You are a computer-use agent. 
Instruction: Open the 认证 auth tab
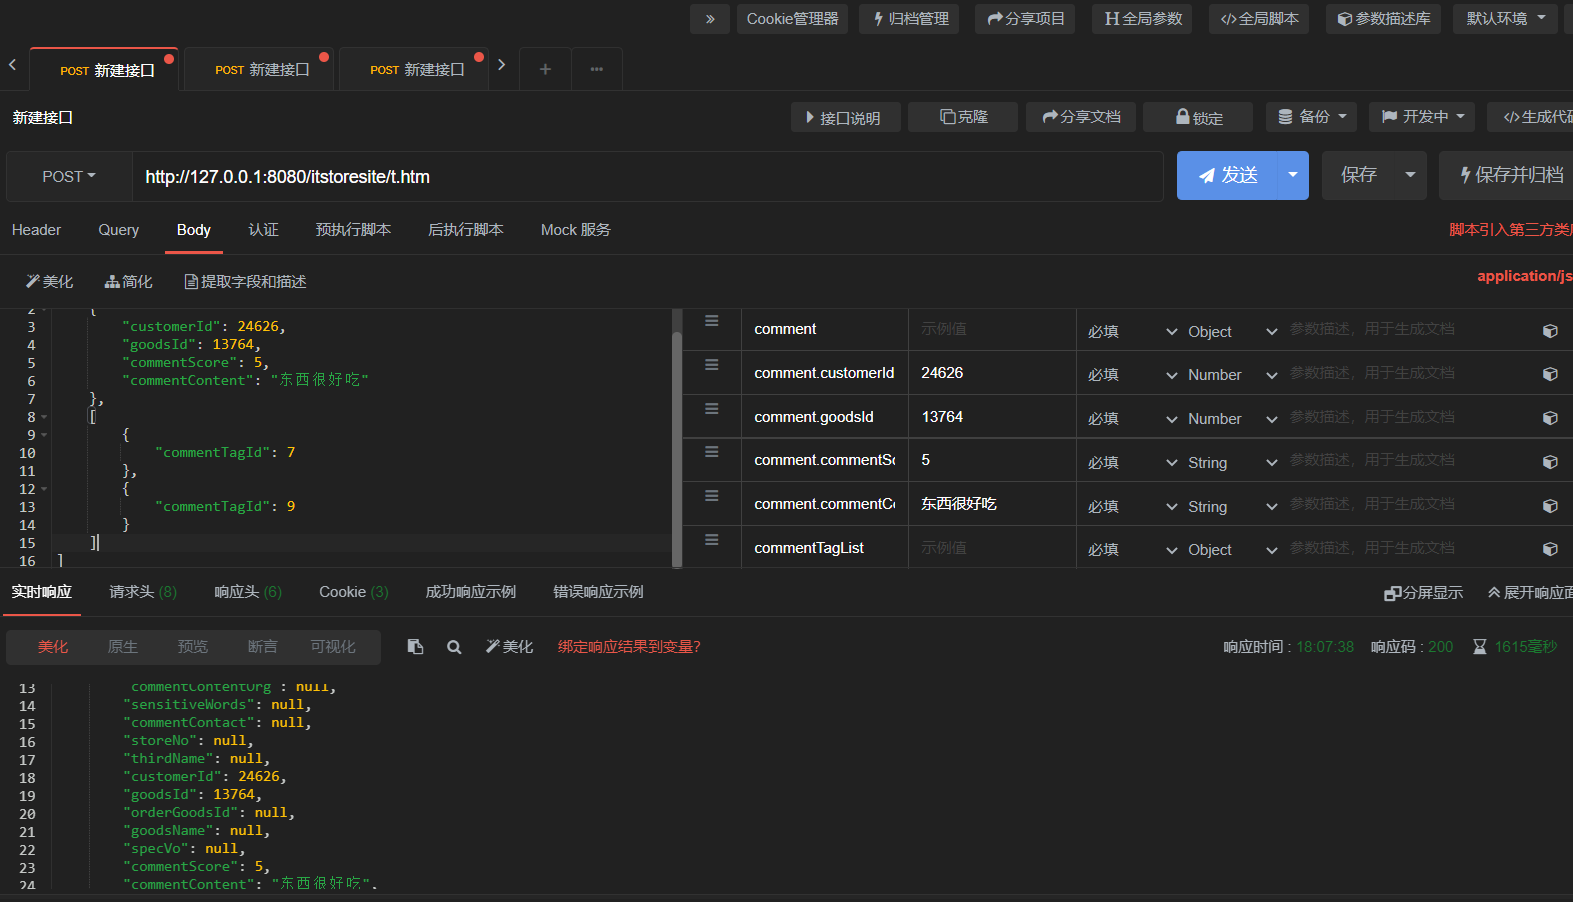click(x=264, y=230)
